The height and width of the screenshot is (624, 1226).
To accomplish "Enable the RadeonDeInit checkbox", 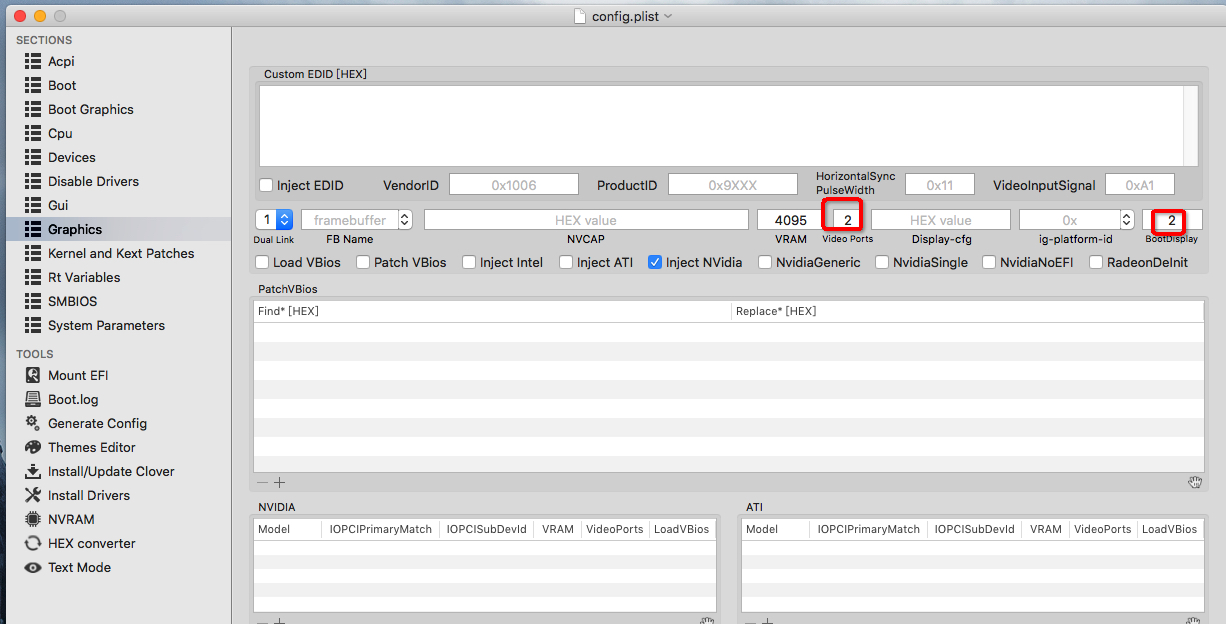I will [x=1096, y=262].
